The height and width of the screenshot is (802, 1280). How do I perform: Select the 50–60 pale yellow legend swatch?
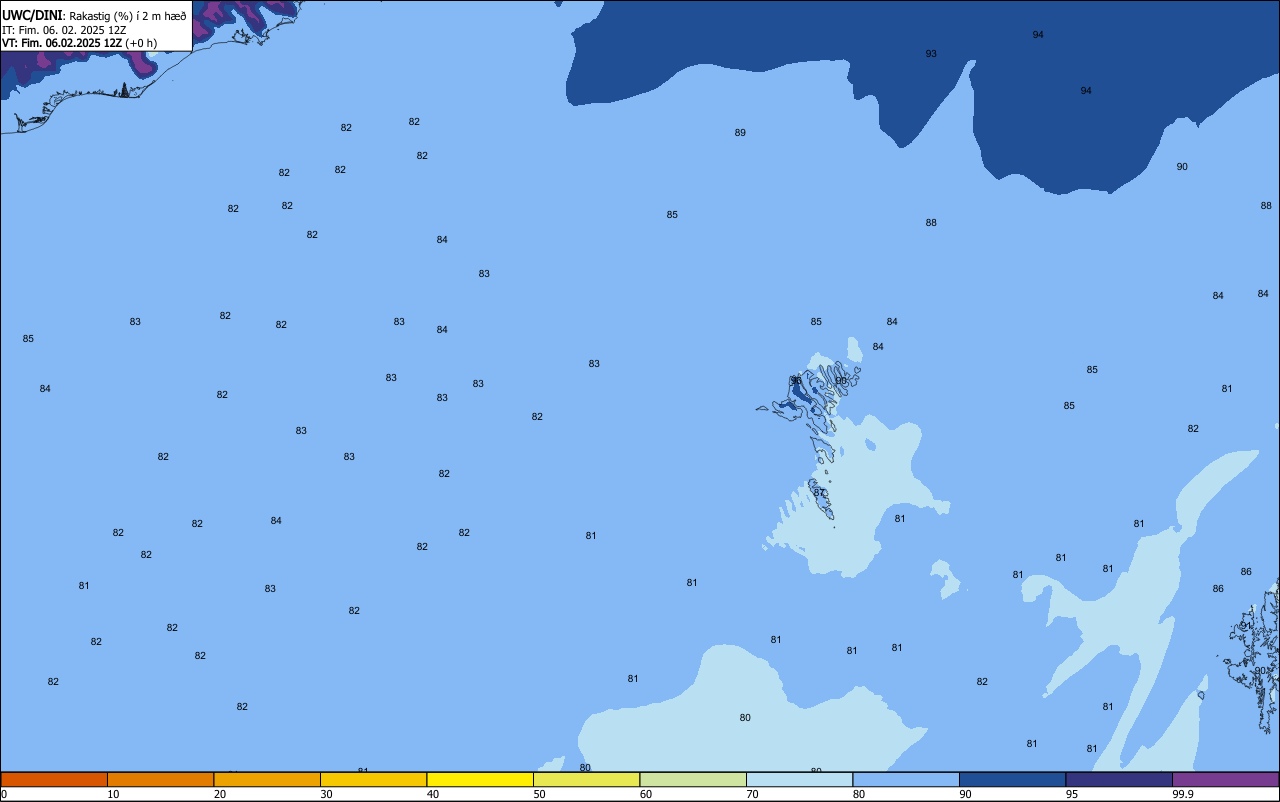(x=586, y=779)
